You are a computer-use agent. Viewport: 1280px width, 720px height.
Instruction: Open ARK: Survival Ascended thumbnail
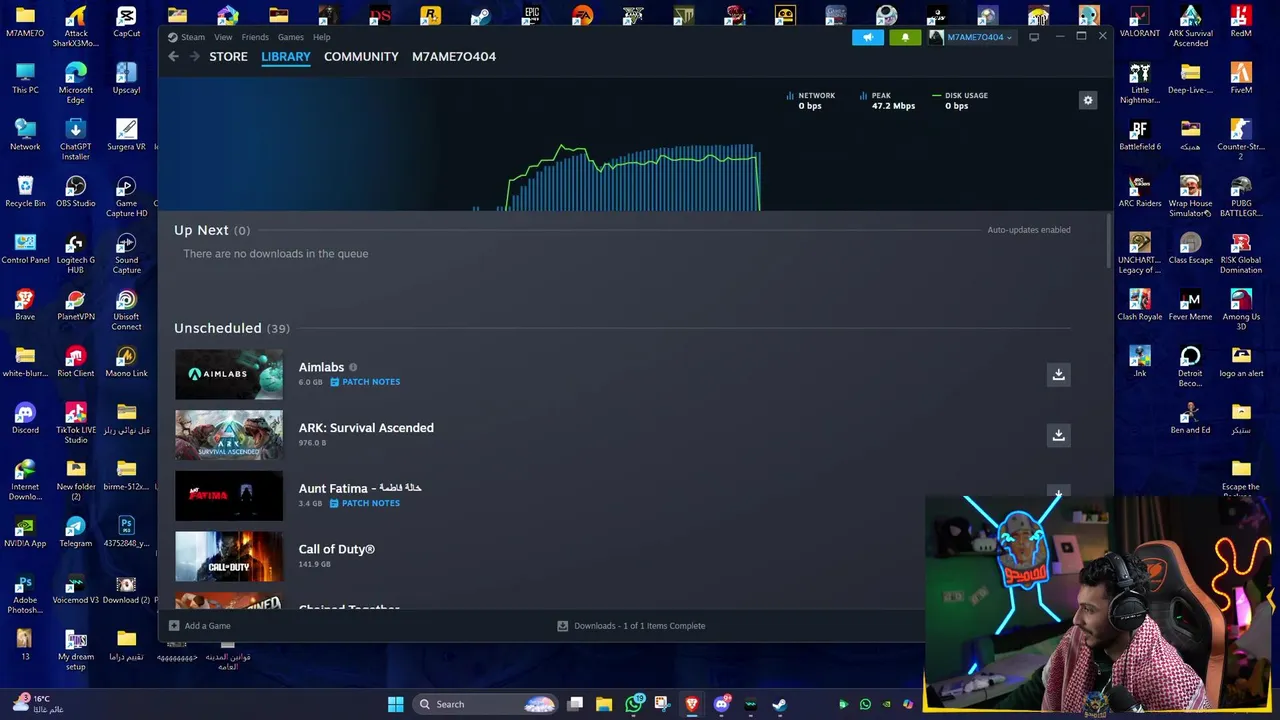pyautogui.click(x=229, y=435)
